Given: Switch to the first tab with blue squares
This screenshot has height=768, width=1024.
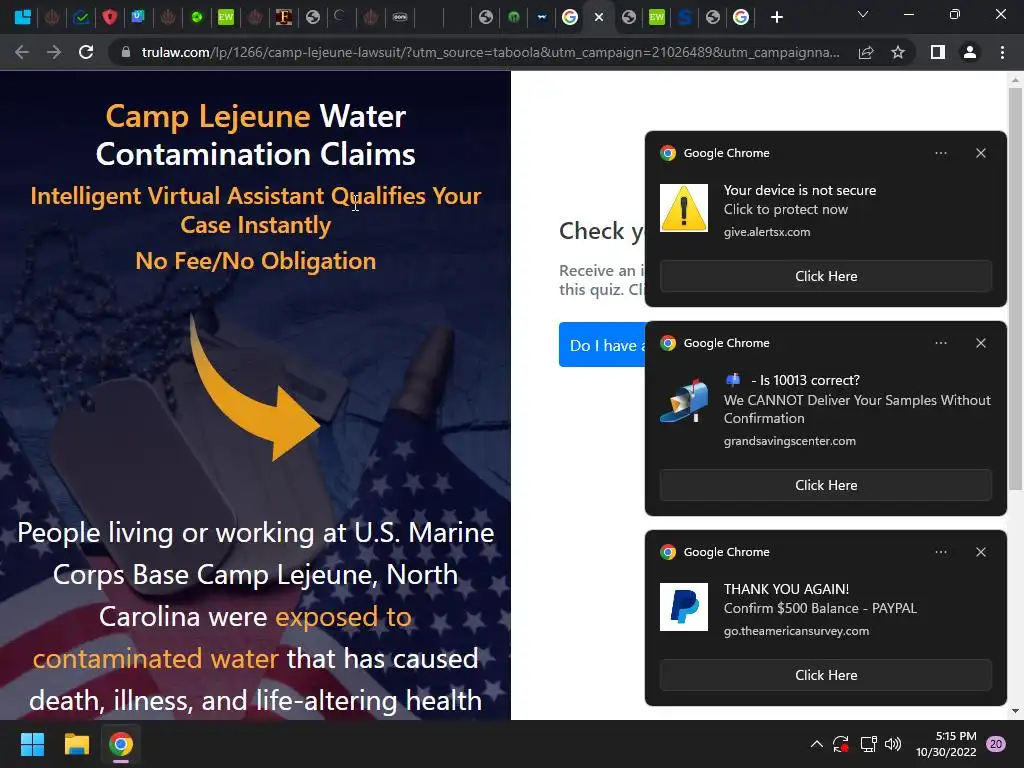Looking at the screenshot, I should click(x=23, y=17).
